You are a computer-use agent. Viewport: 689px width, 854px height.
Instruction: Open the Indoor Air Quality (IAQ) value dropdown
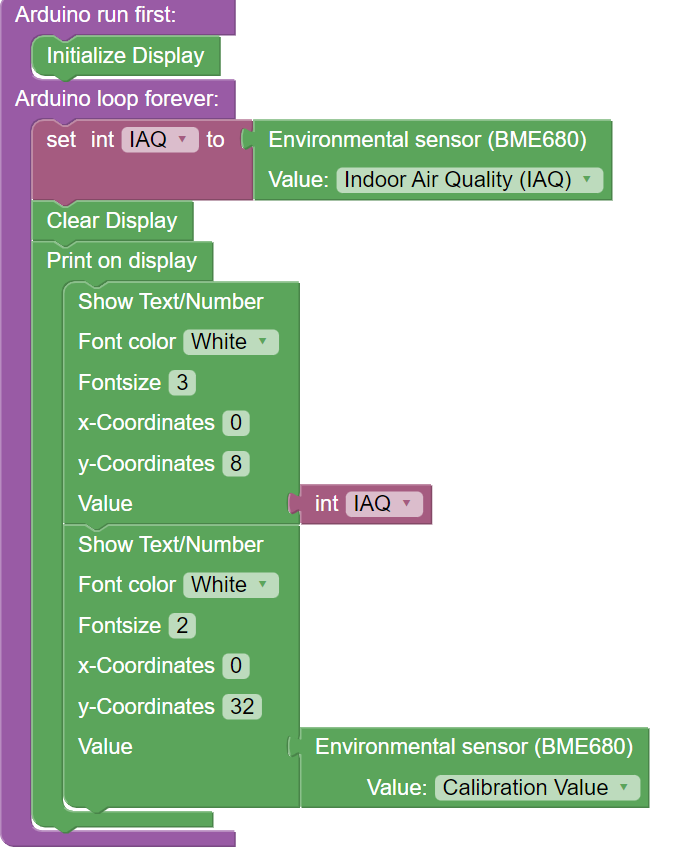[470, 180]
